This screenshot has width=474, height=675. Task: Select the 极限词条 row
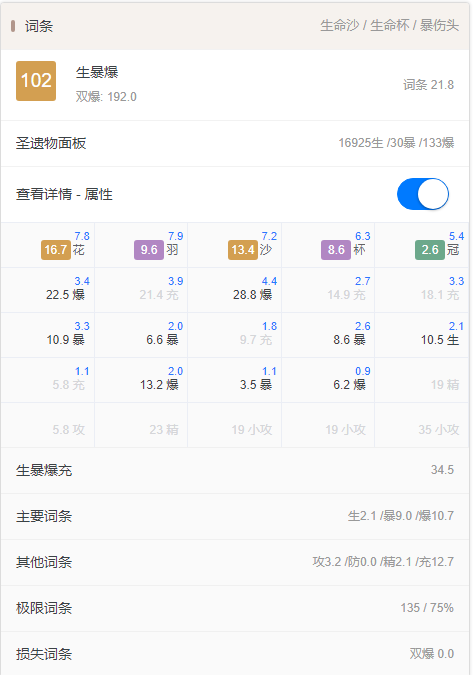pos(235,609)
